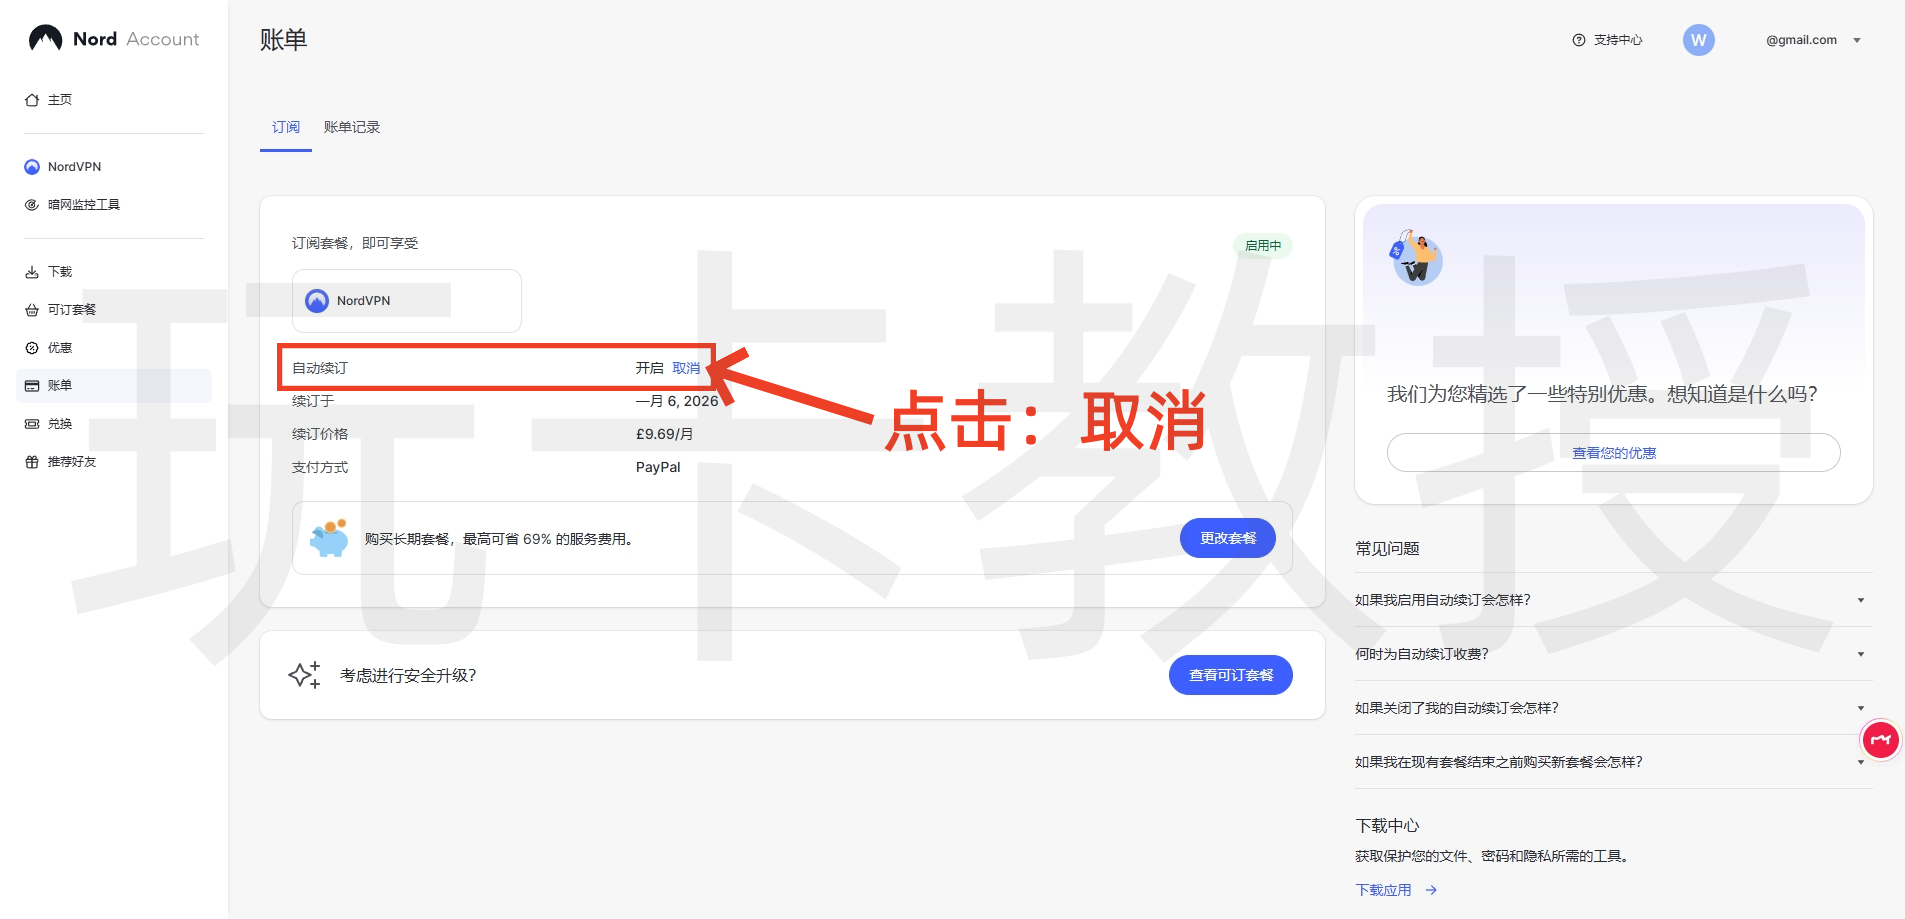Viewport: 1905px width, 919px height.
Task: Select the 兑换 redeem sidebar icon
Action: pyautogui.click(x=31, y=423)
